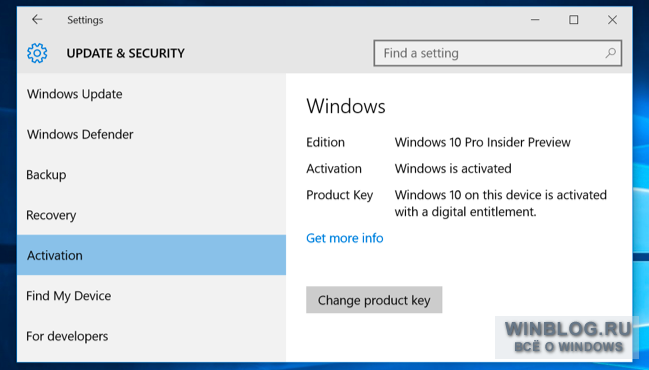Open Find My Device settings
This screenshot has height=370, width=649.
[x=151, y=296]
